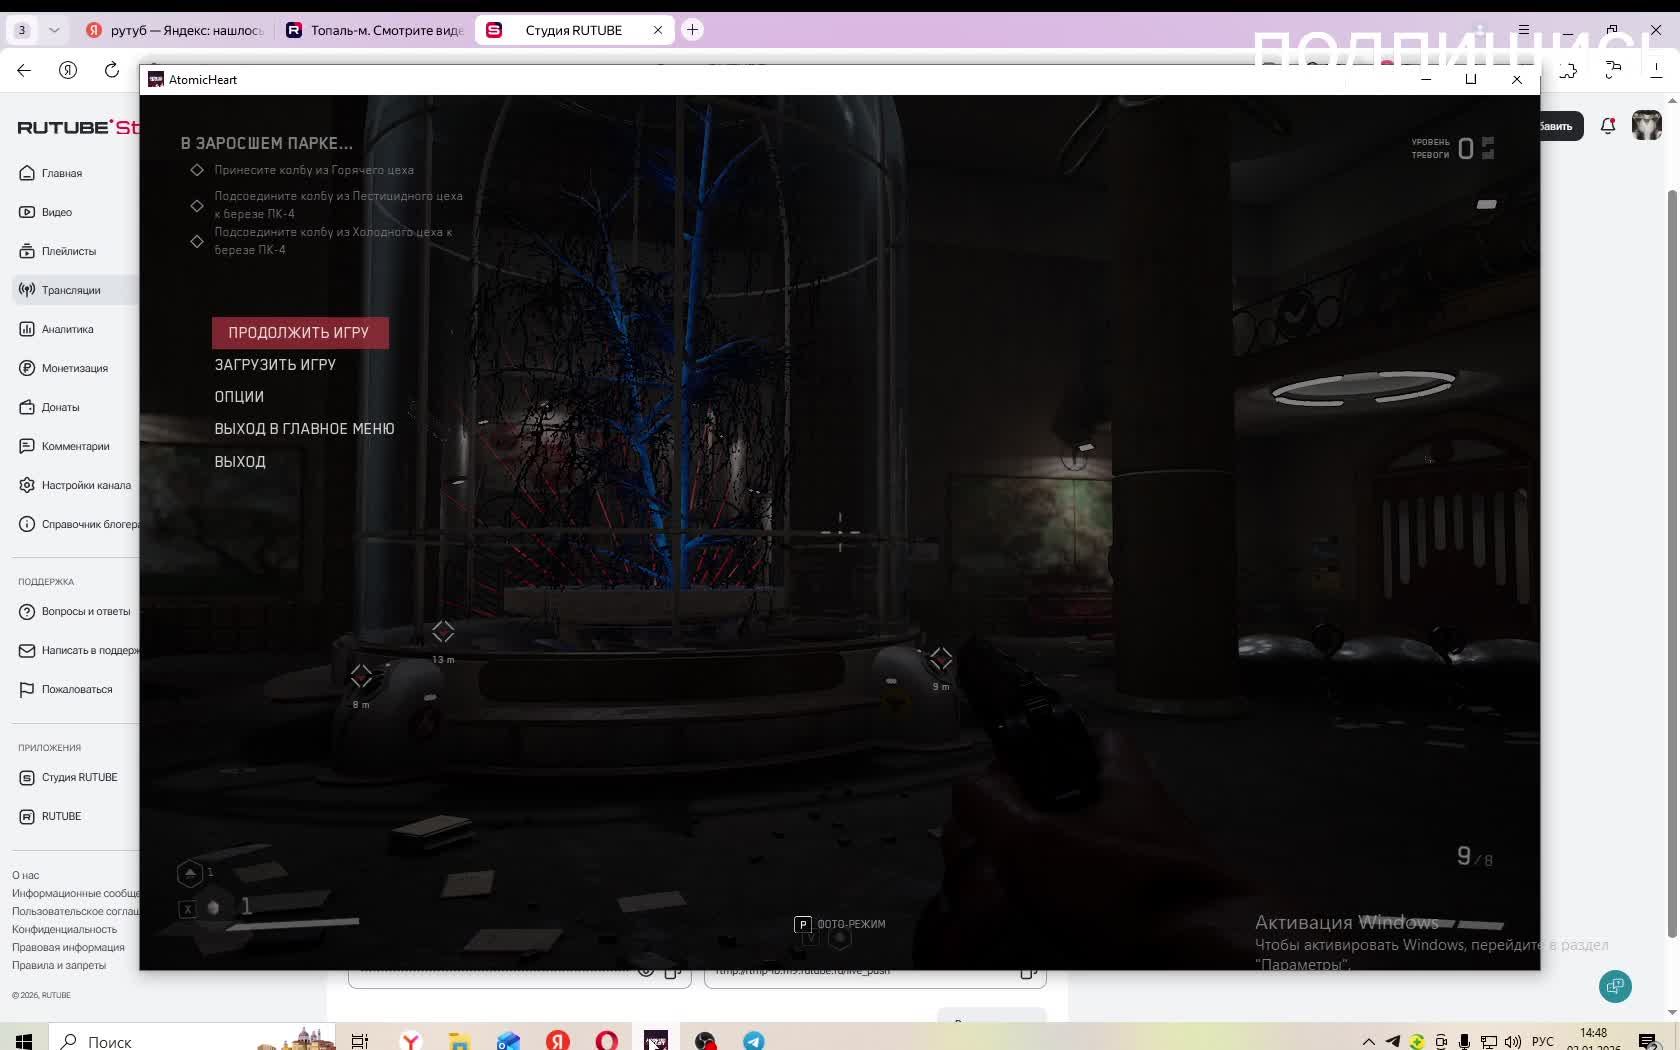This screenshot has height=1050, width=1680.
Task: Click the quest title 'В ЗАРОСШЕМ ПАРКЕ...'
Action: click(x=267, y=143)
